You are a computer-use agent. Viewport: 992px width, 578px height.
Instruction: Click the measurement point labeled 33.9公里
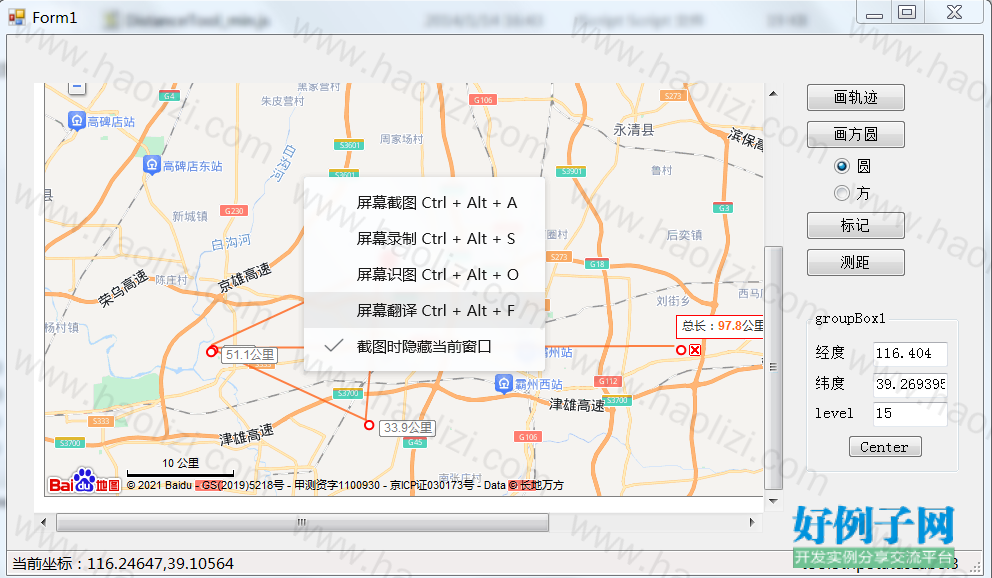click(x=369, y=425)
